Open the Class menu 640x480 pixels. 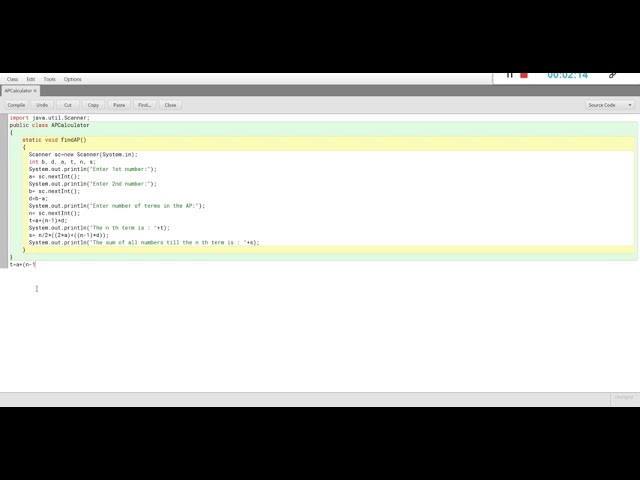[x=12, y=79]
